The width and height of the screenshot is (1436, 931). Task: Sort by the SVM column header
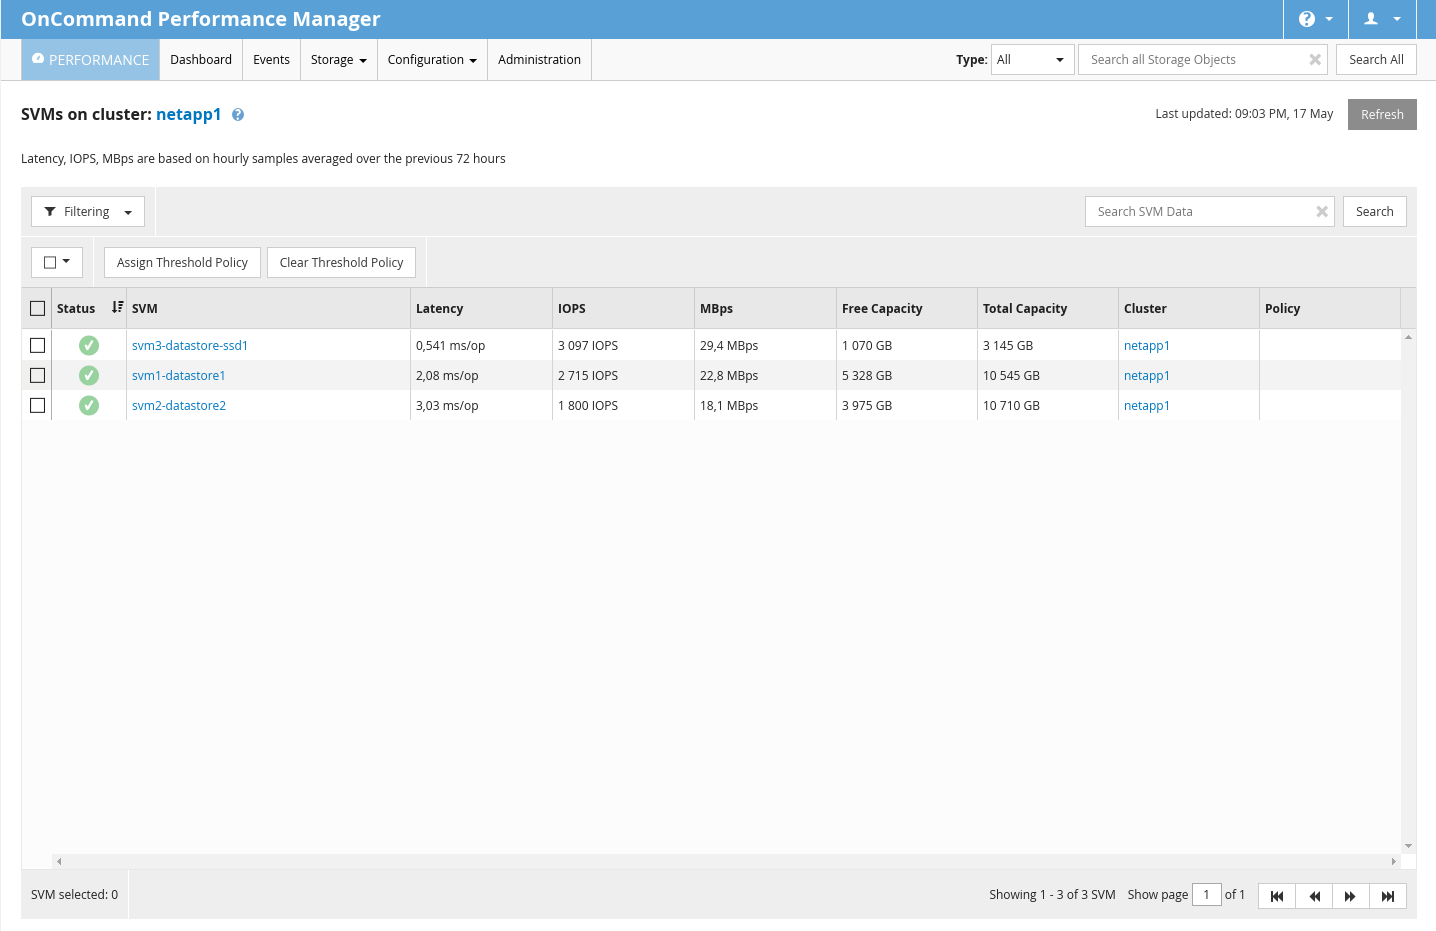(268, 308)
